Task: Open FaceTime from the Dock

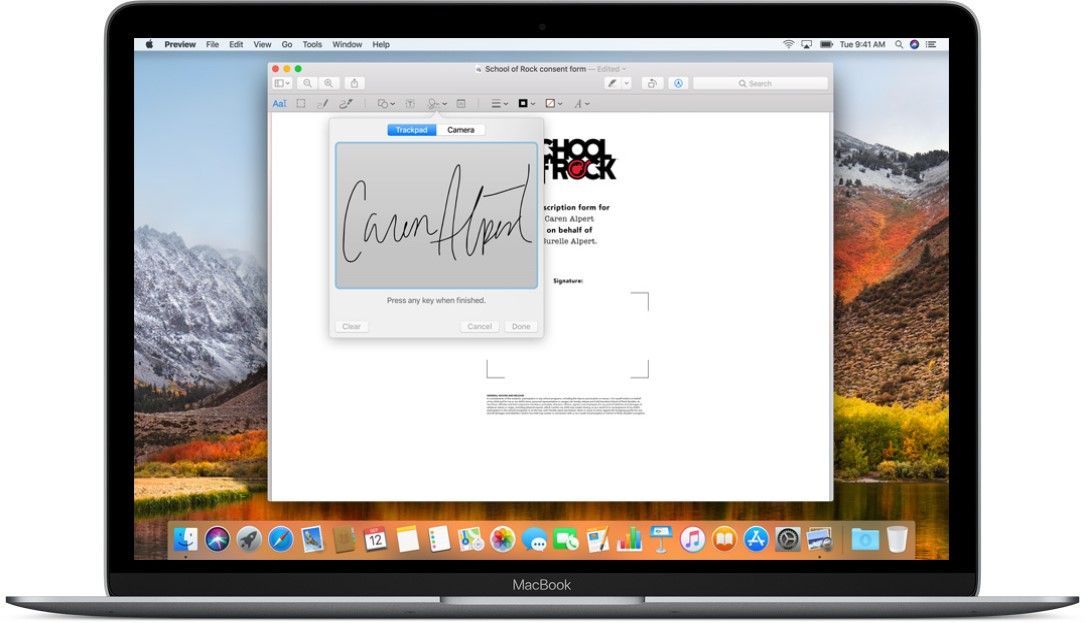Action: pos(566,538)
